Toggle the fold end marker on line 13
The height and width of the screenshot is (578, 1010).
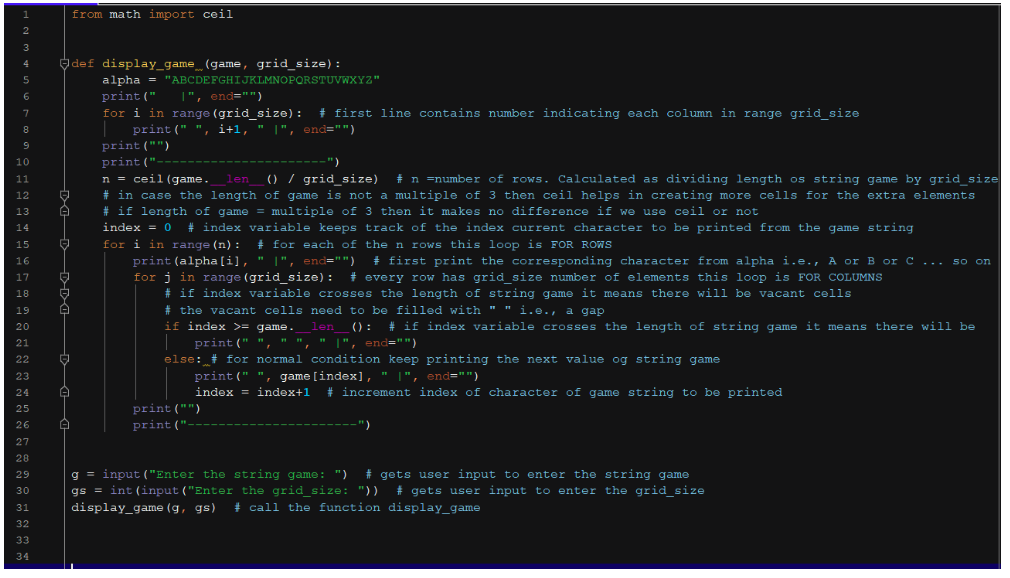coord(63,210)
